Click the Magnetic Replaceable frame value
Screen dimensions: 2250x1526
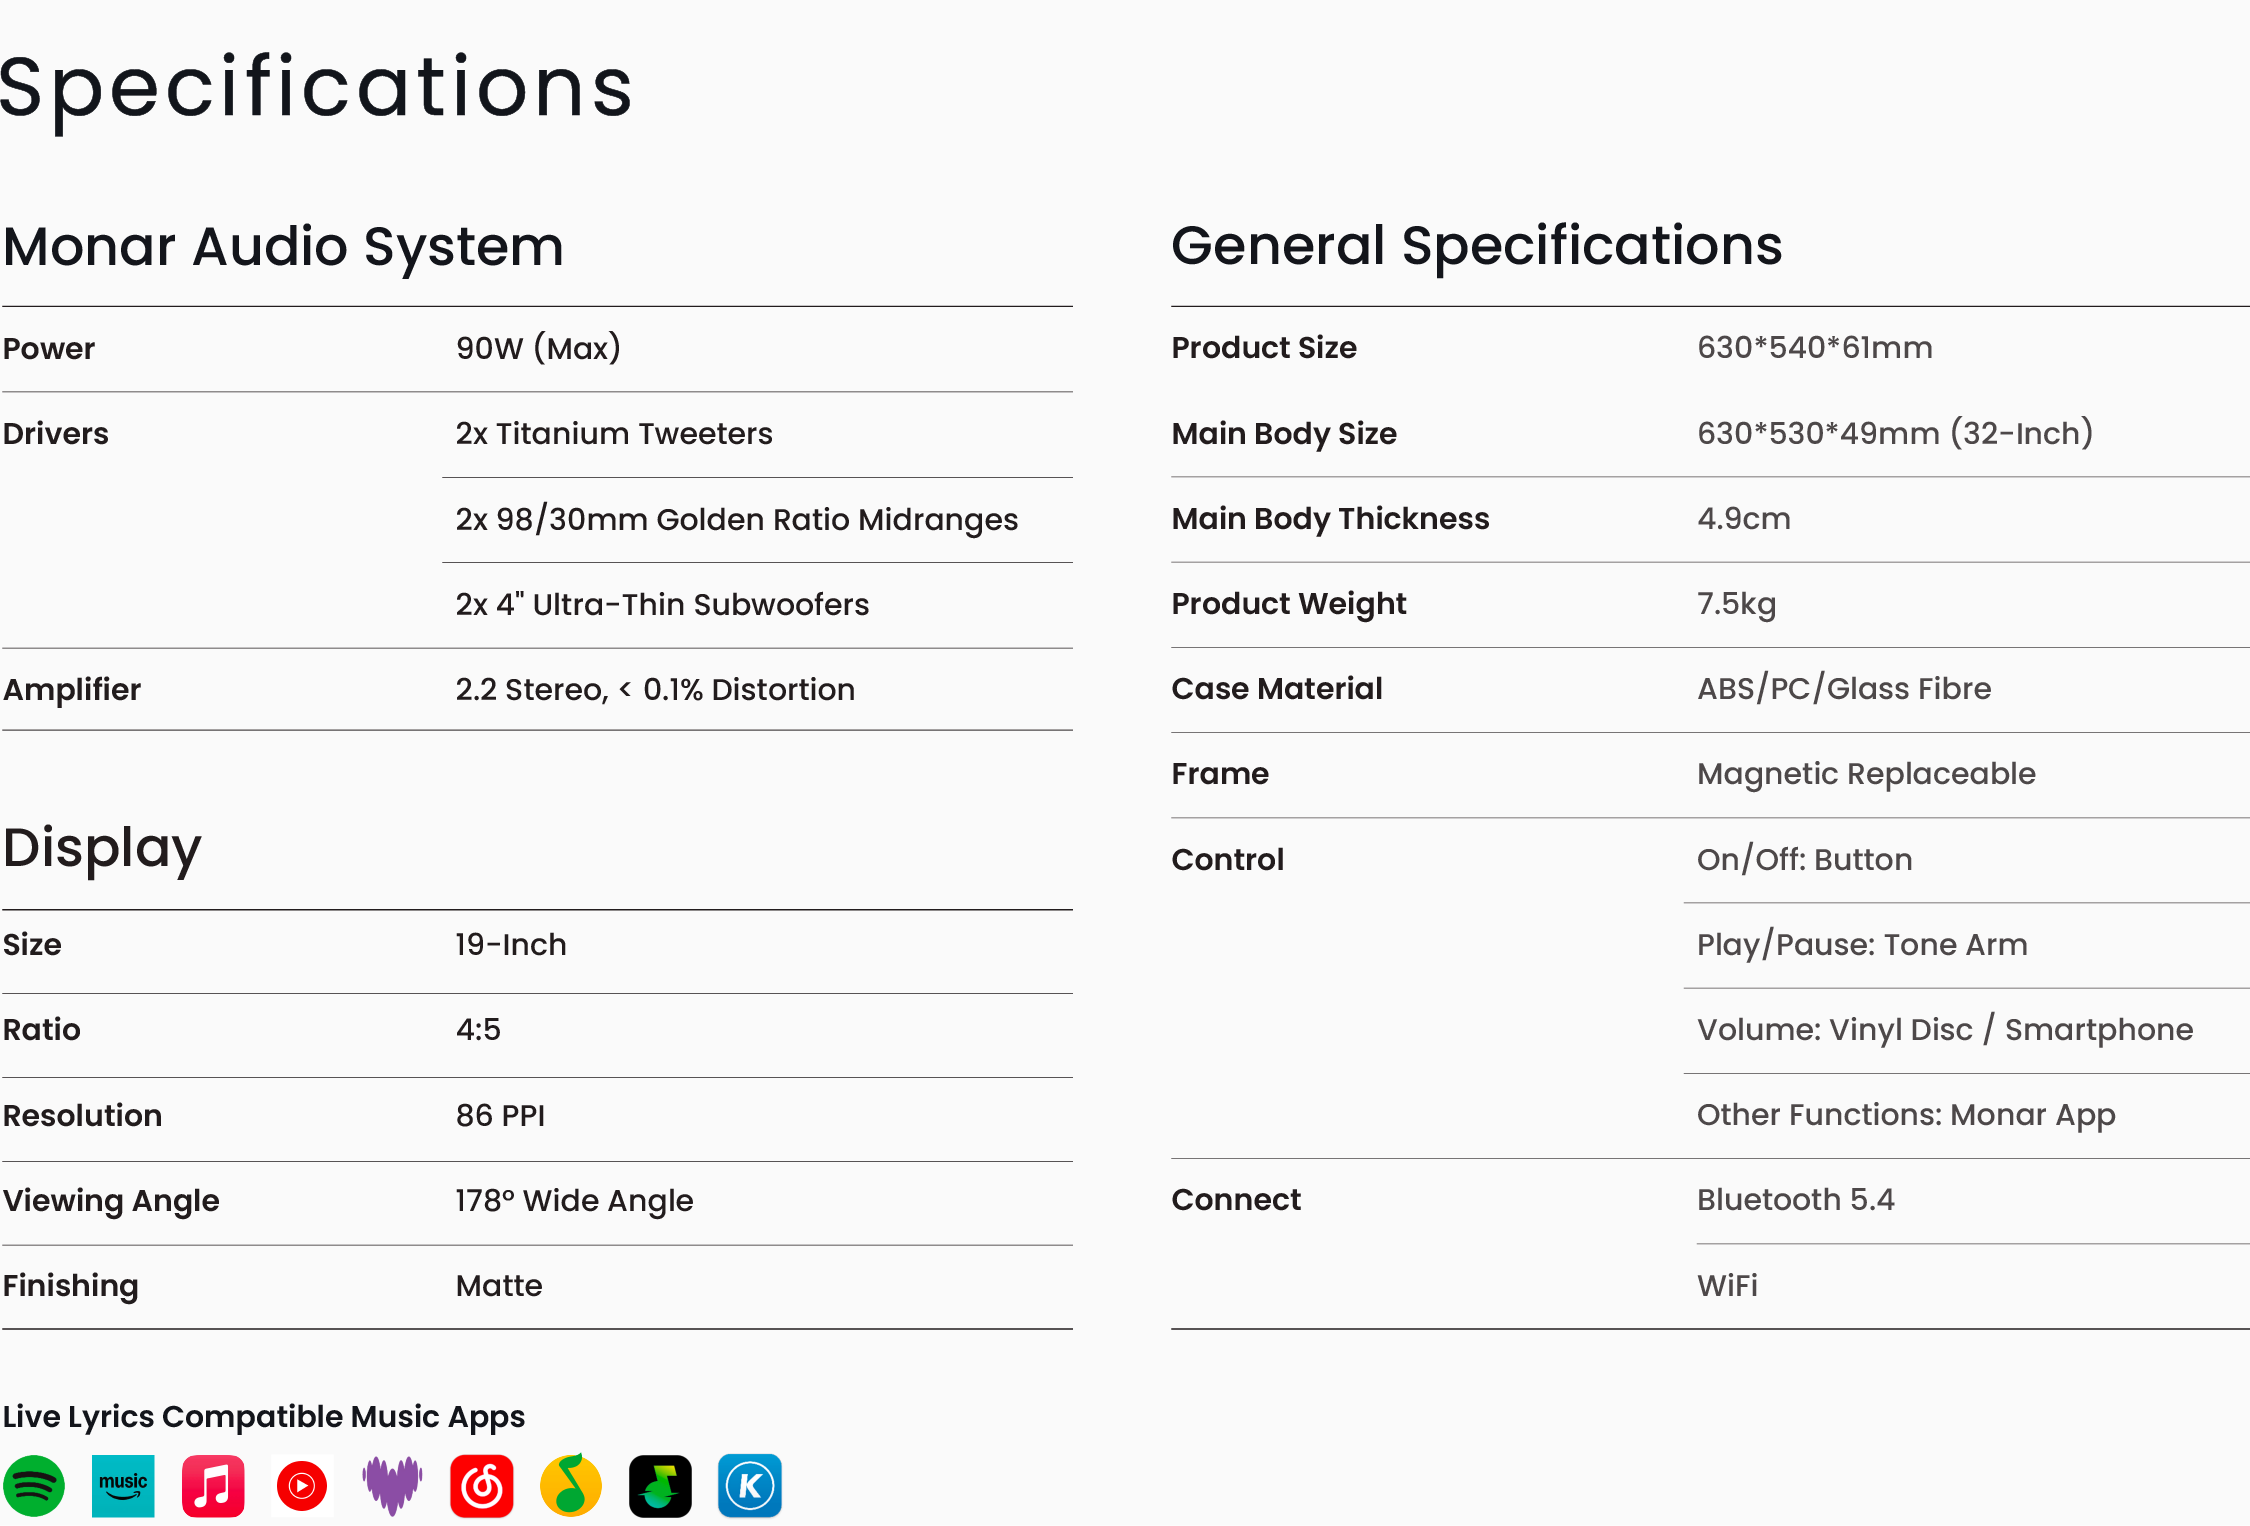(x=1866, y=774)
